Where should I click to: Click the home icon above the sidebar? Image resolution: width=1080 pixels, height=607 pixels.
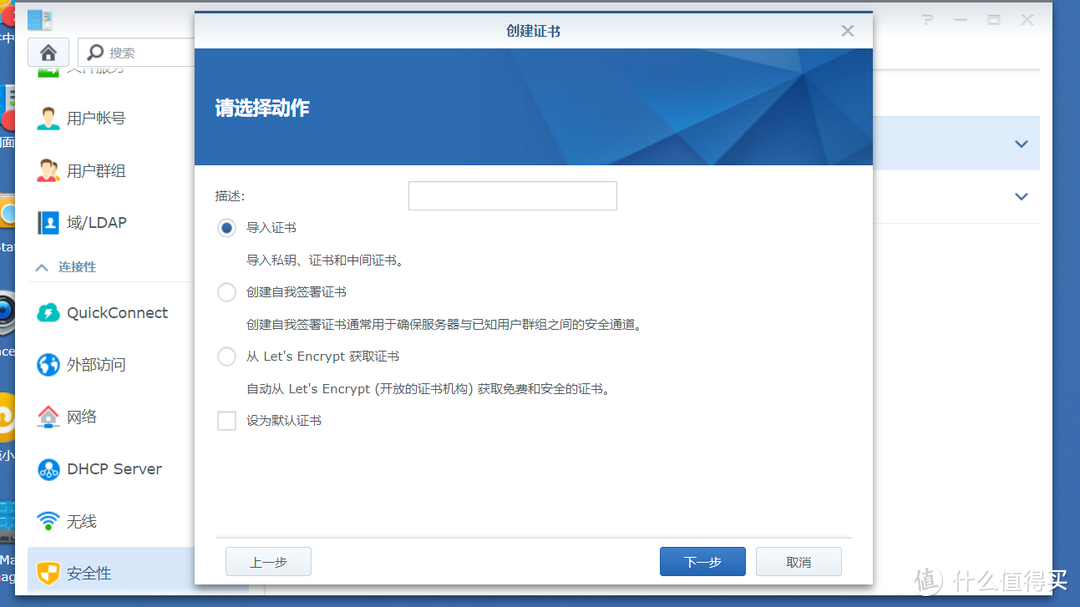click(x=48, y=51)
